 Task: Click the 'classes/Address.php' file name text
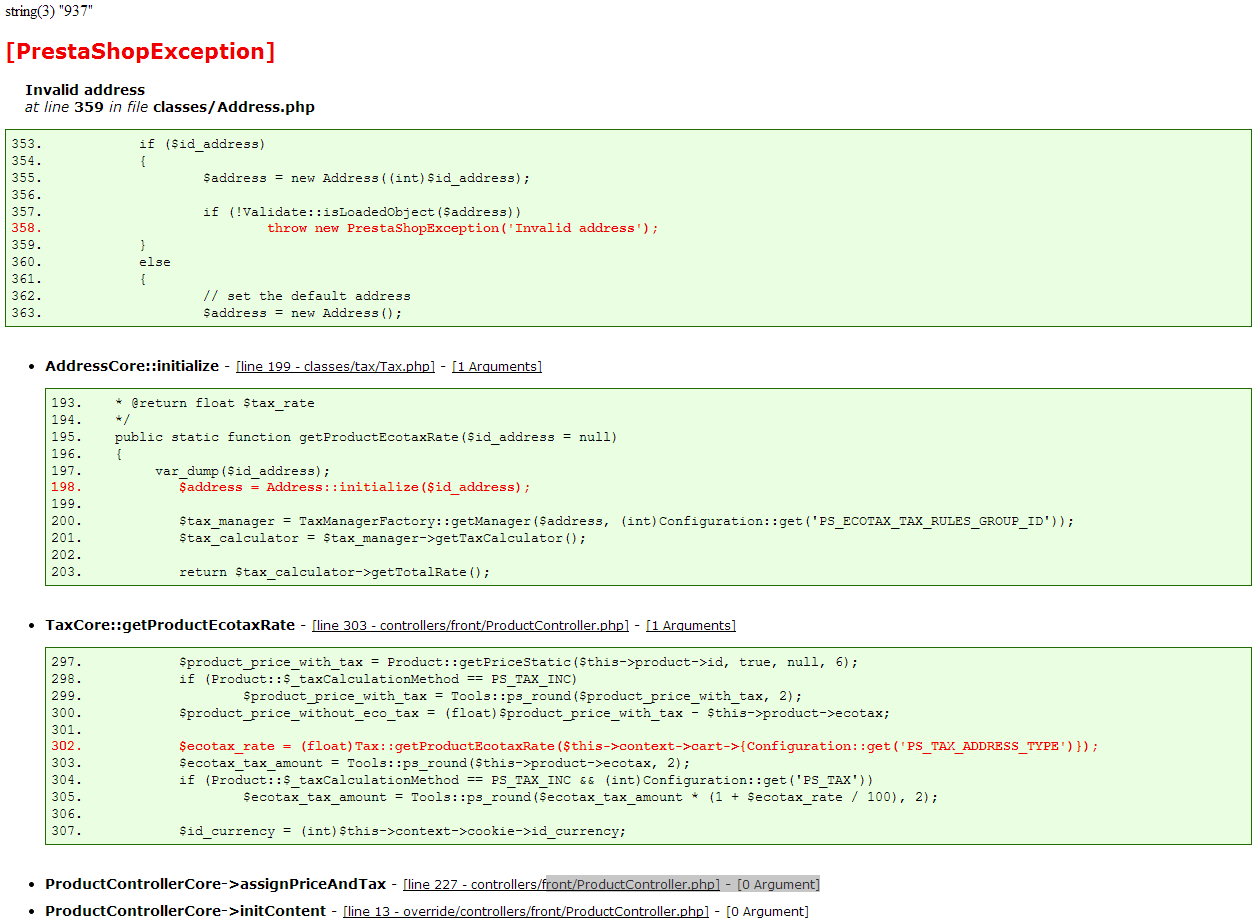tap(234, 107)
